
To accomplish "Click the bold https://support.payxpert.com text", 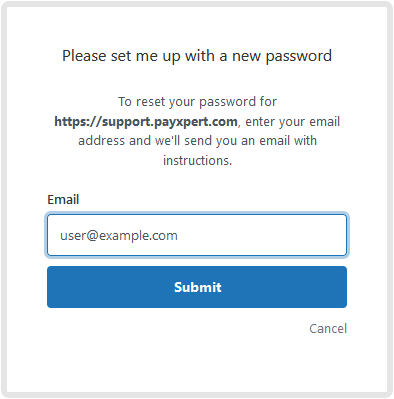I will pos(146,122).
